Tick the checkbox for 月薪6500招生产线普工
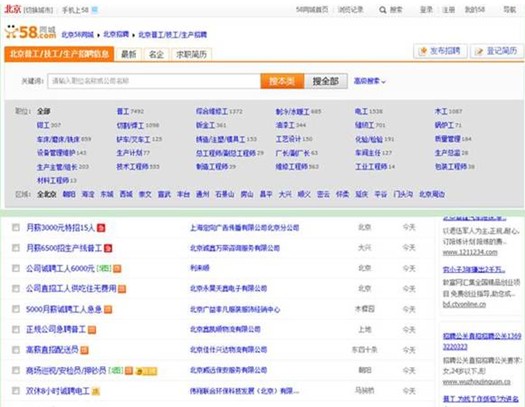Screen dimensions: 525x407 16,248
